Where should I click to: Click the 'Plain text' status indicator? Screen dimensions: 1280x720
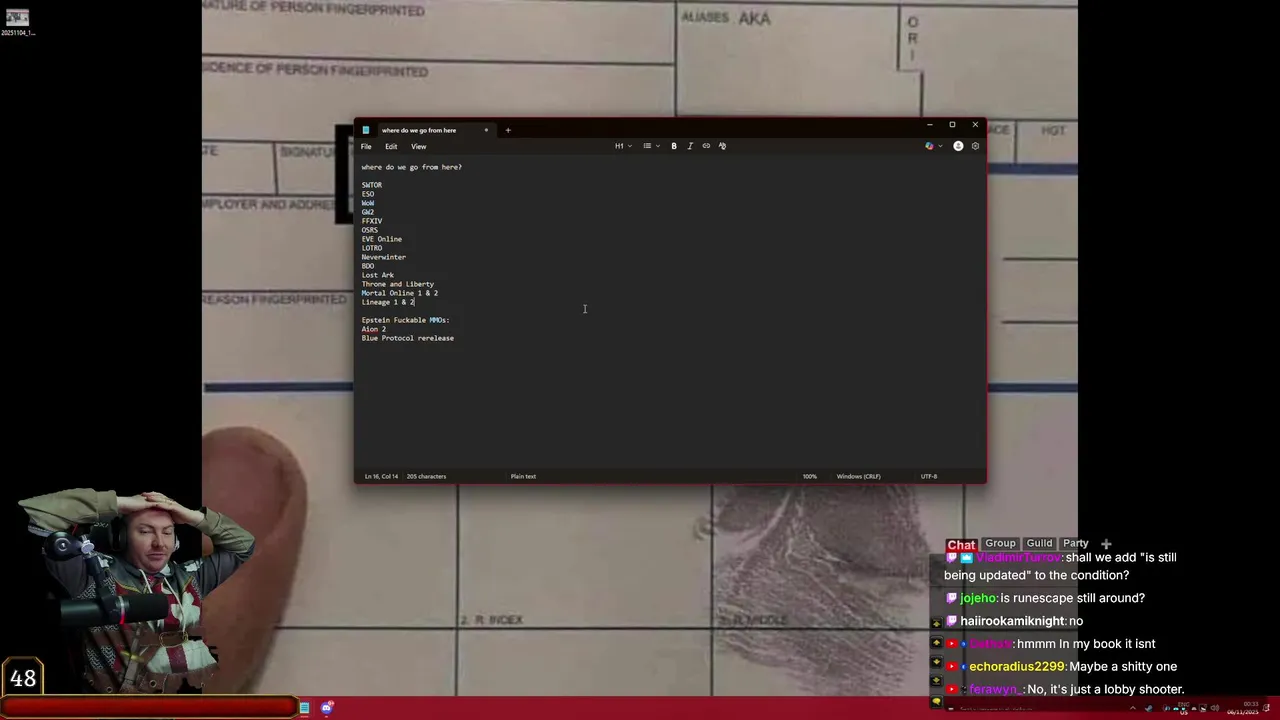[x=523, y=476]
